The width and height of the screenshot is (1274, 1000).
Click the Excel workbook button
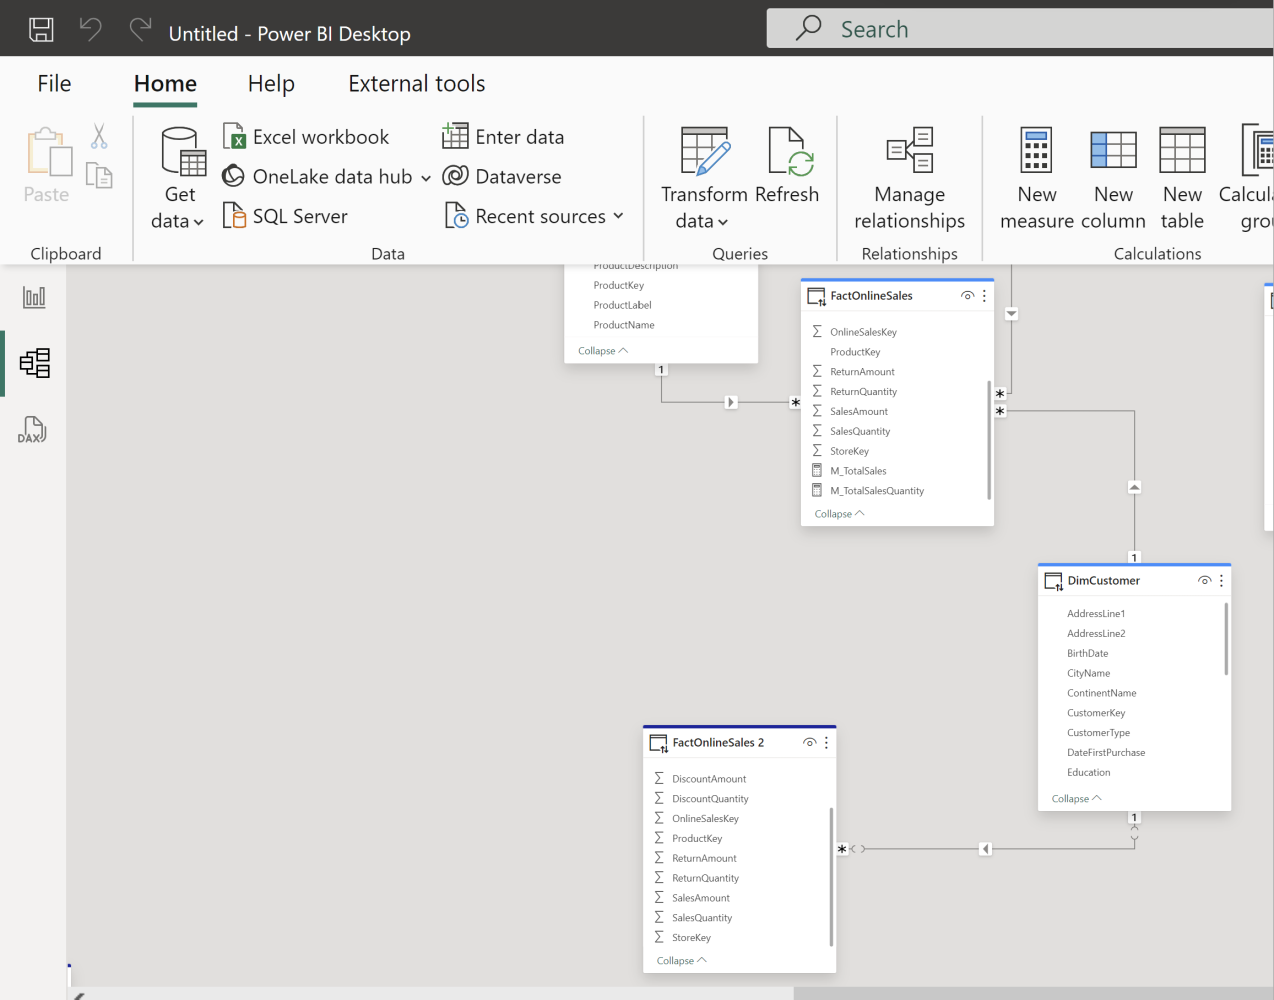(306, 137)
